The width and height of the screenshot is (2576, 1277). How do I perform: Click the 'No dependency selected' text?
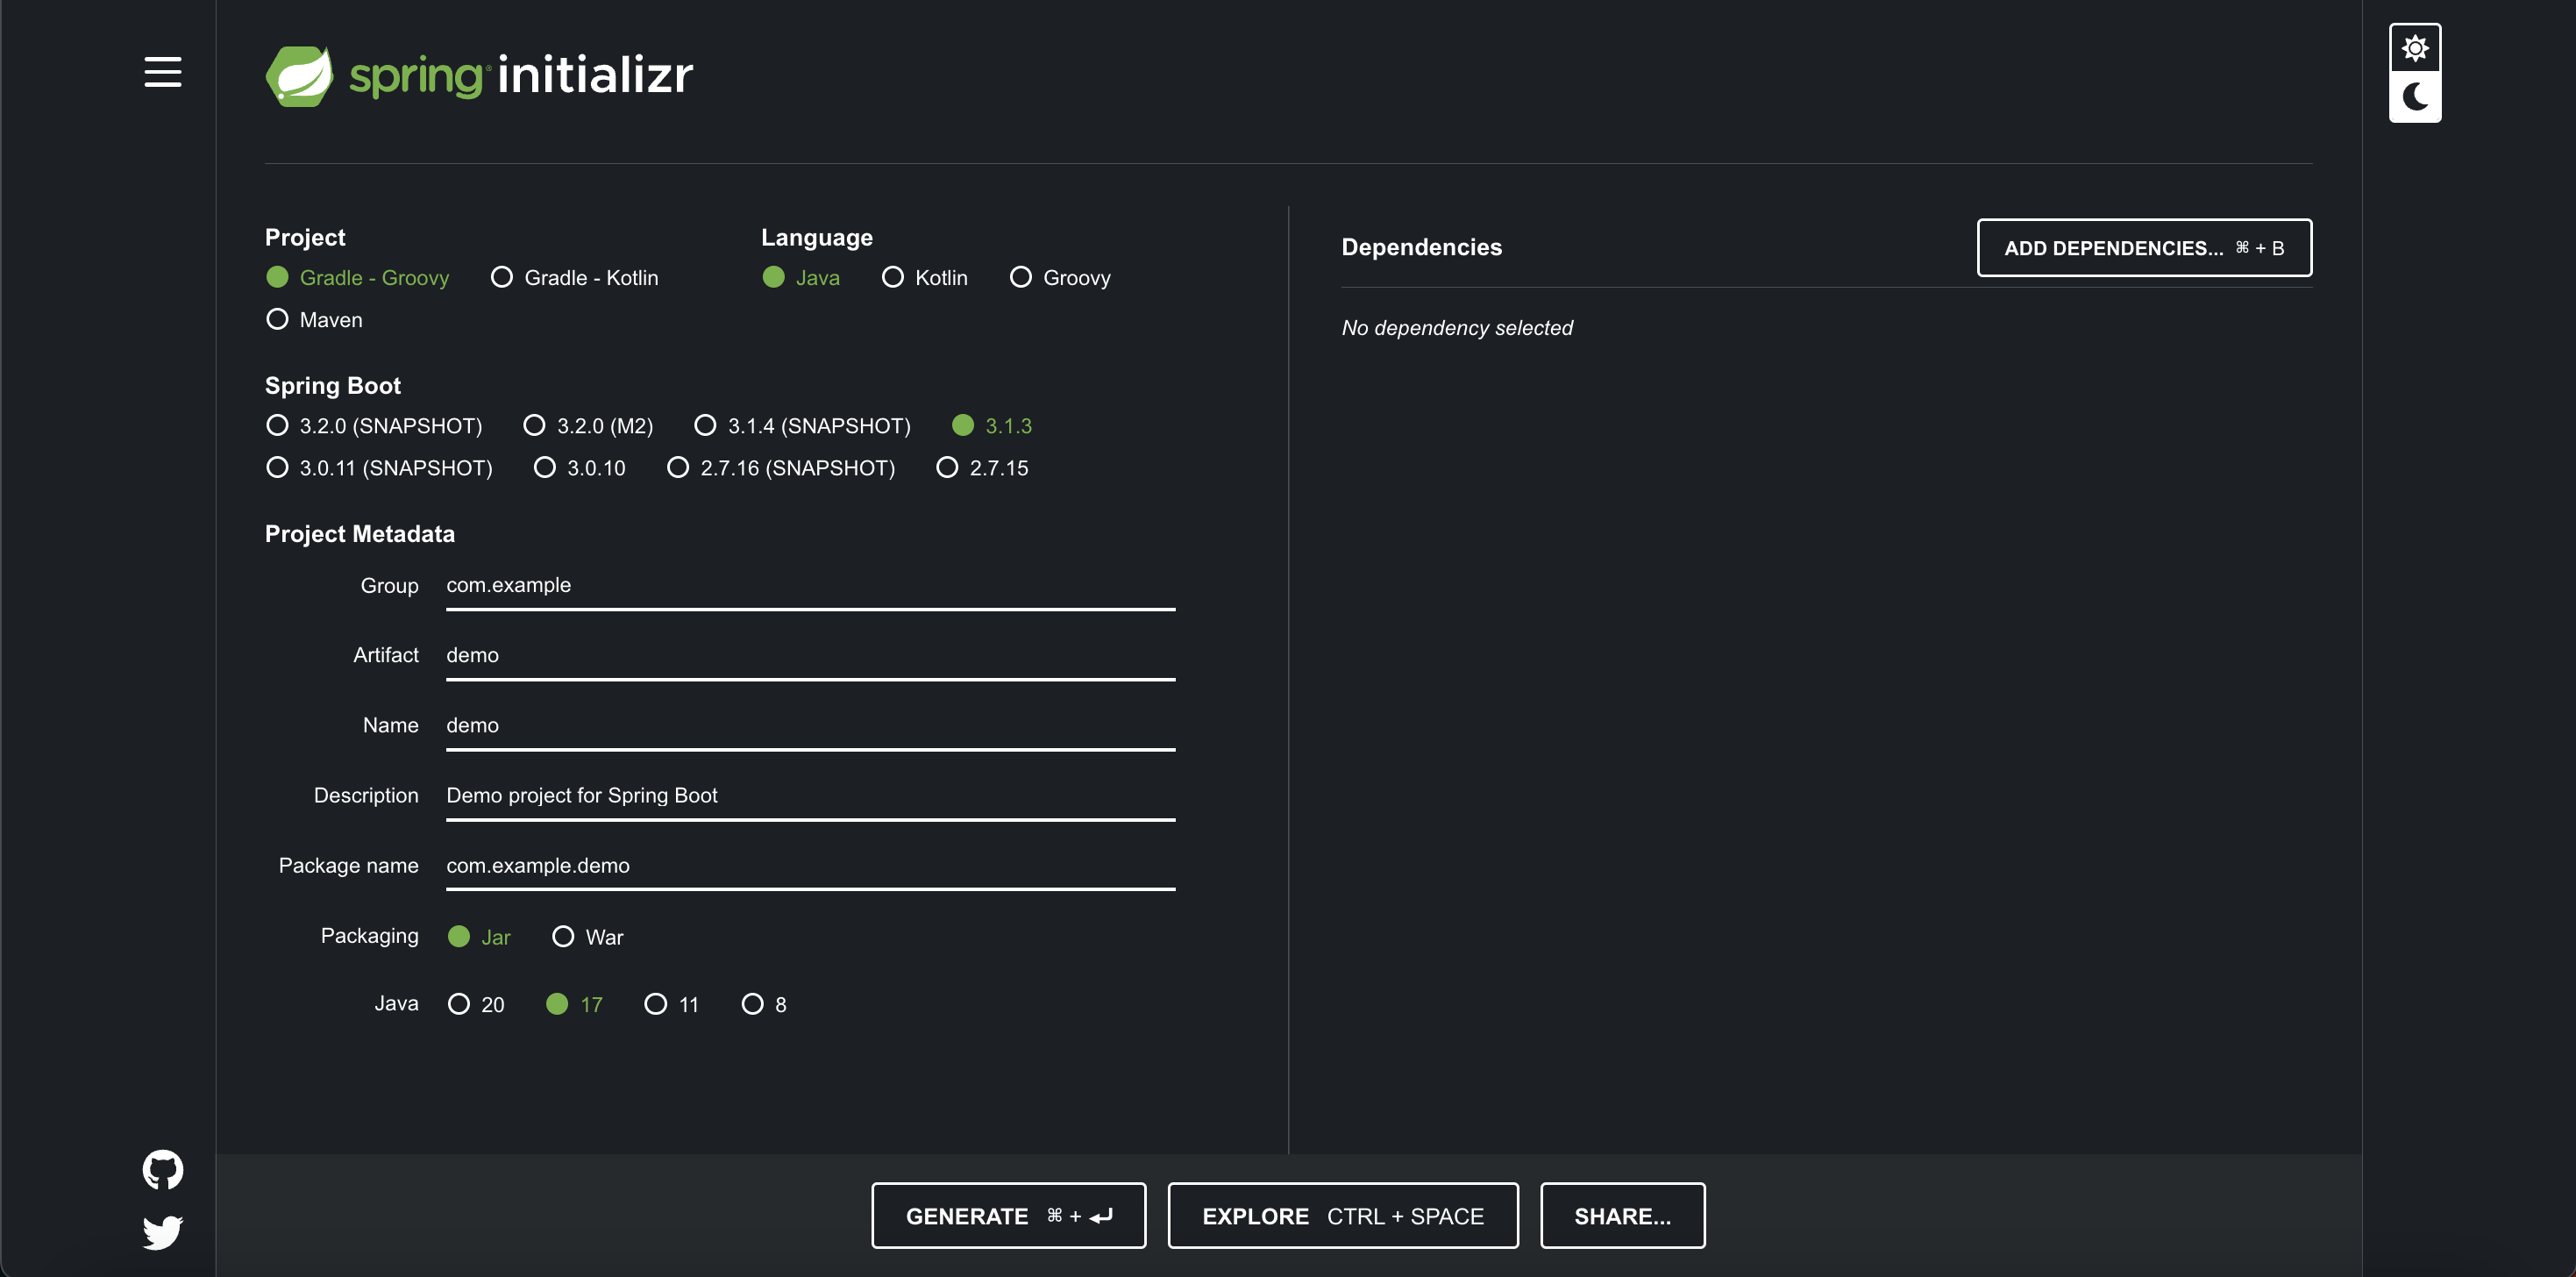click(1457, 328)
